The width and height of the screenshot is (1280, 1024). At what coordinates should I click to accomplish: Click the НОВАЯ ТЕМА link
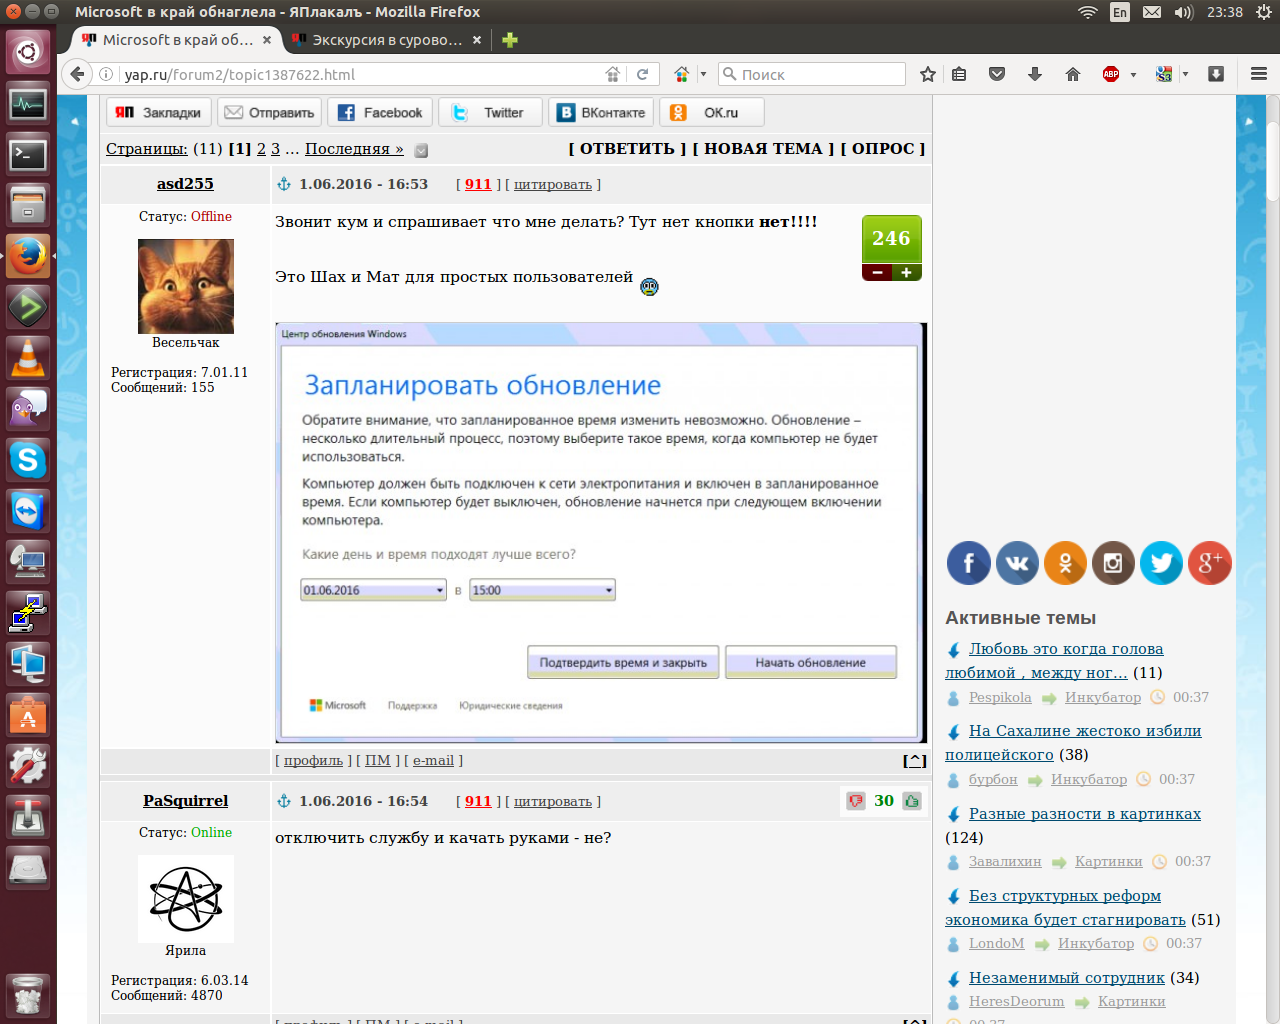click(763, 148)
